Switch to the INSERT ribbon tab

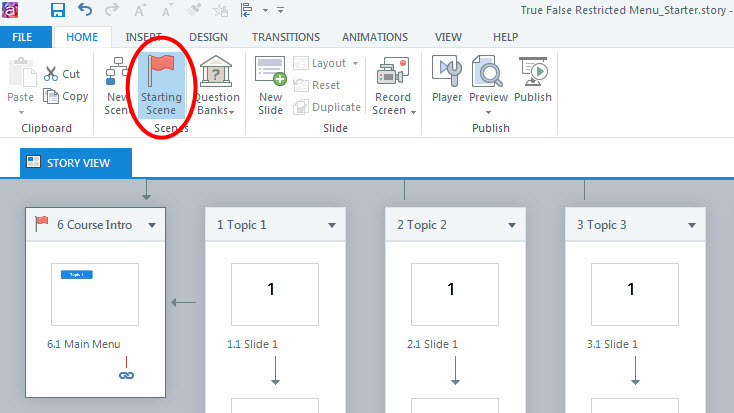[144, 37]
